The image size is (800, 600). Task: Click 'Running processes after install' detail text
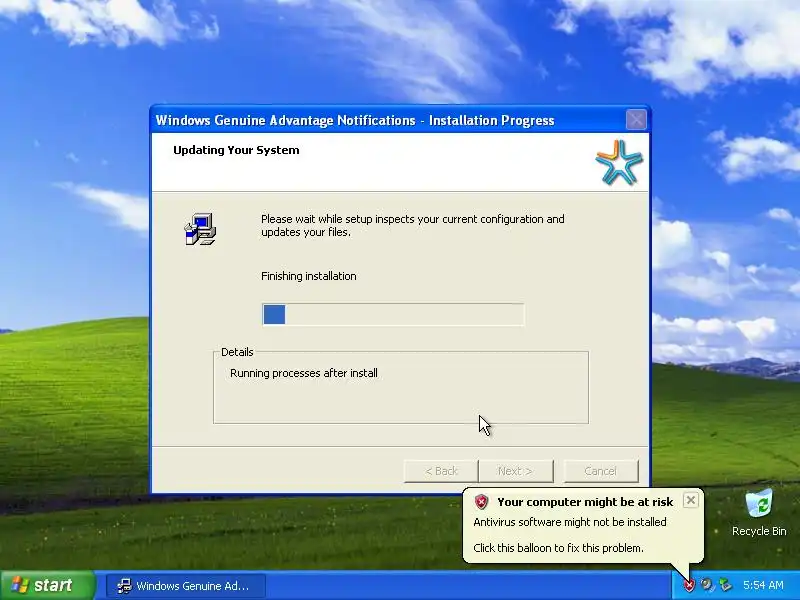(x=304, y=373)
